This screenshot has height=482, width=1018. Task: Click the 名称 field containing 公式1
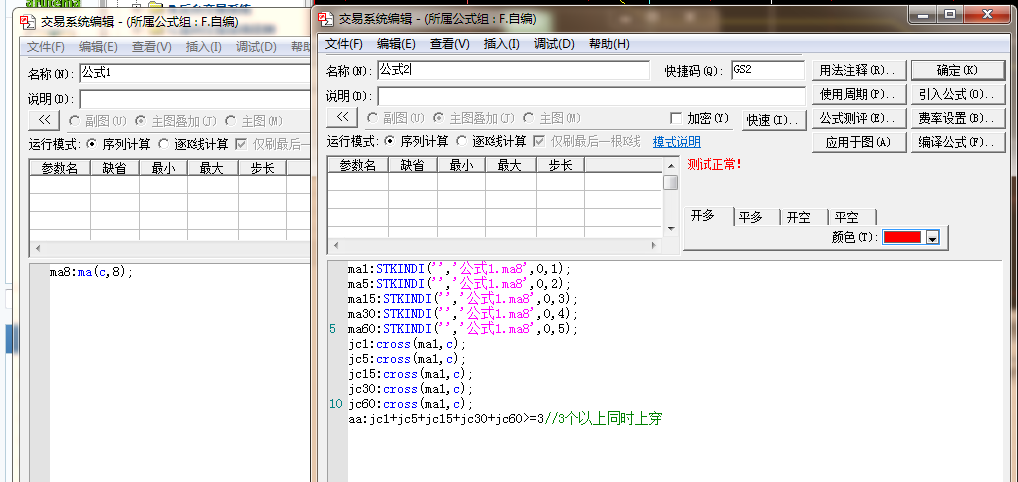[195, 73]
